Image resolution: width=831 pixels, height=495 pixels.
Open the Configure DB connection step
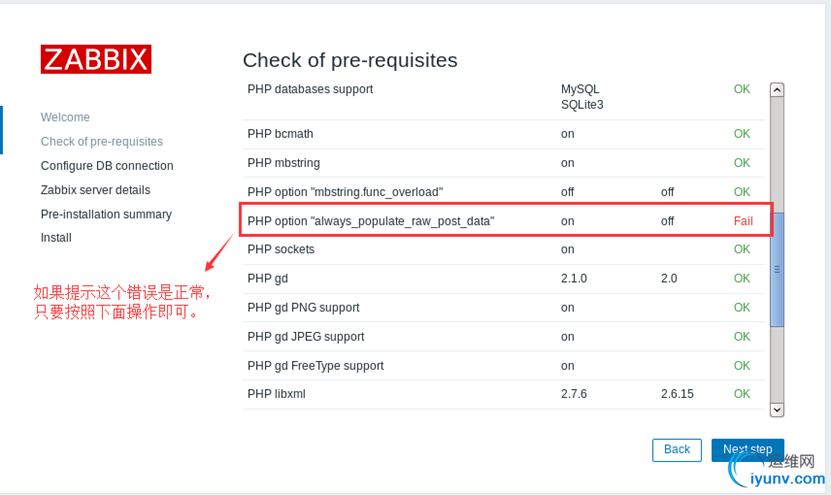[107, 165]
